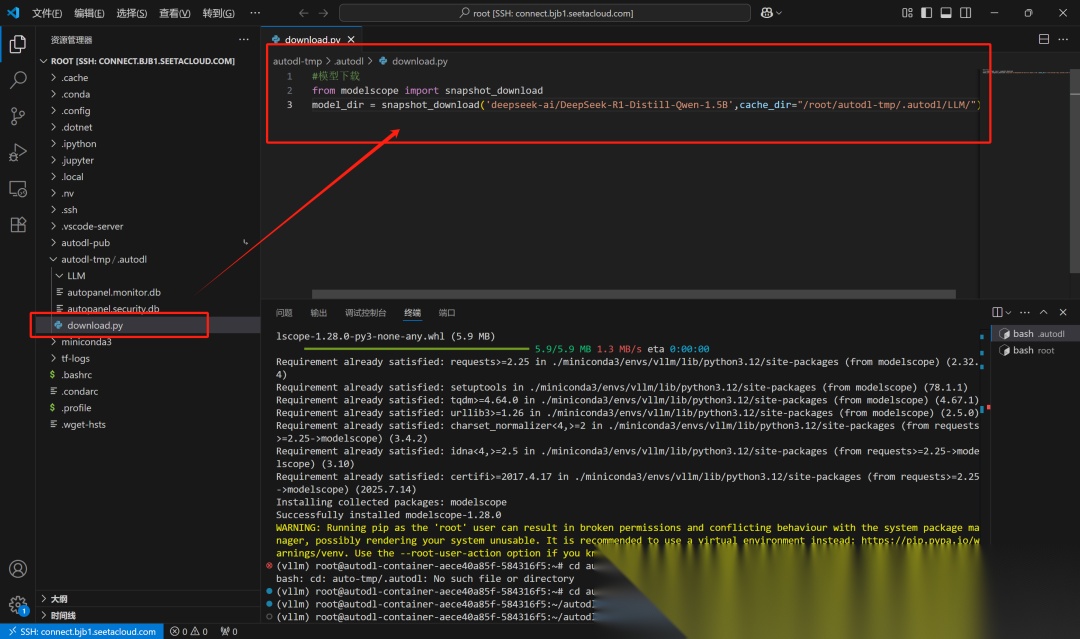This screenshot has width=1080, height=639.
Task: Switch to the 问题 panel tab
Action: 284,313
